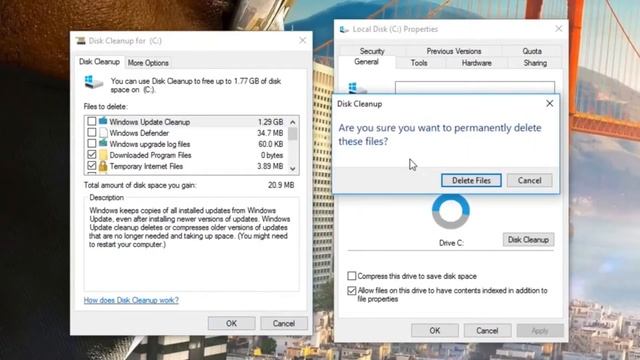Uncheck Allow files on this drive to be indexed
This screenshot has width=640, height=360.
coord(351,291)
